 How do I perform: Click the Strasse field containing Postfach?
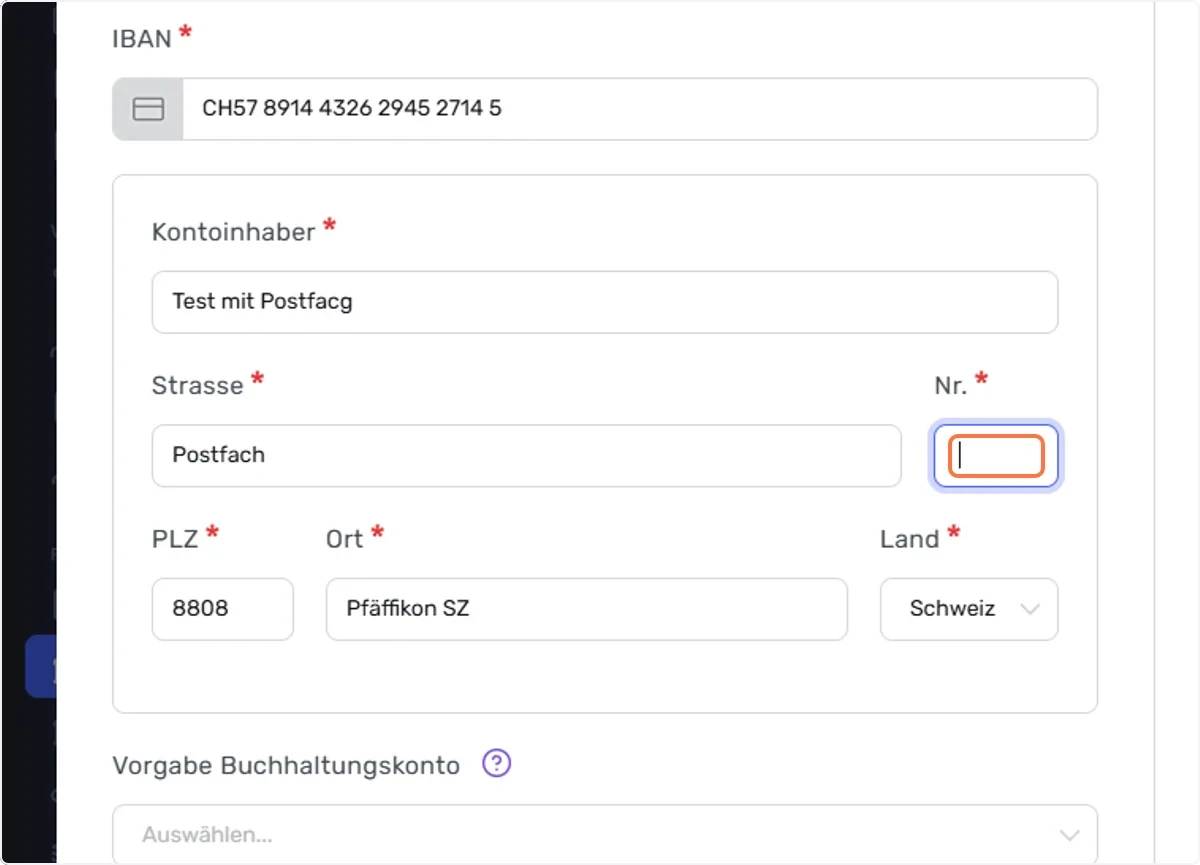click(526, 456)
